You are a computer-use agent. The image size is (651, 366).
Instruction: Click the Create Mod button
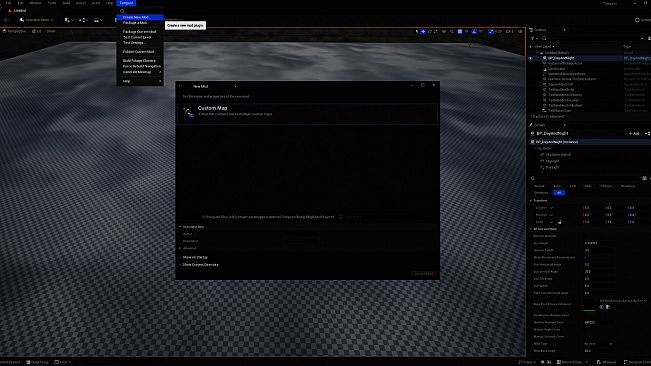click(x=423, y=274)
